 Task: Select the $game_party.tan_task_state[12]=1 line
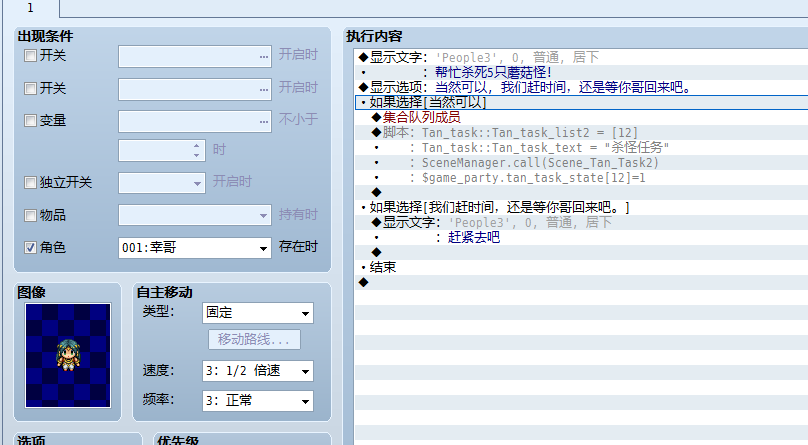tap(581, 177)
